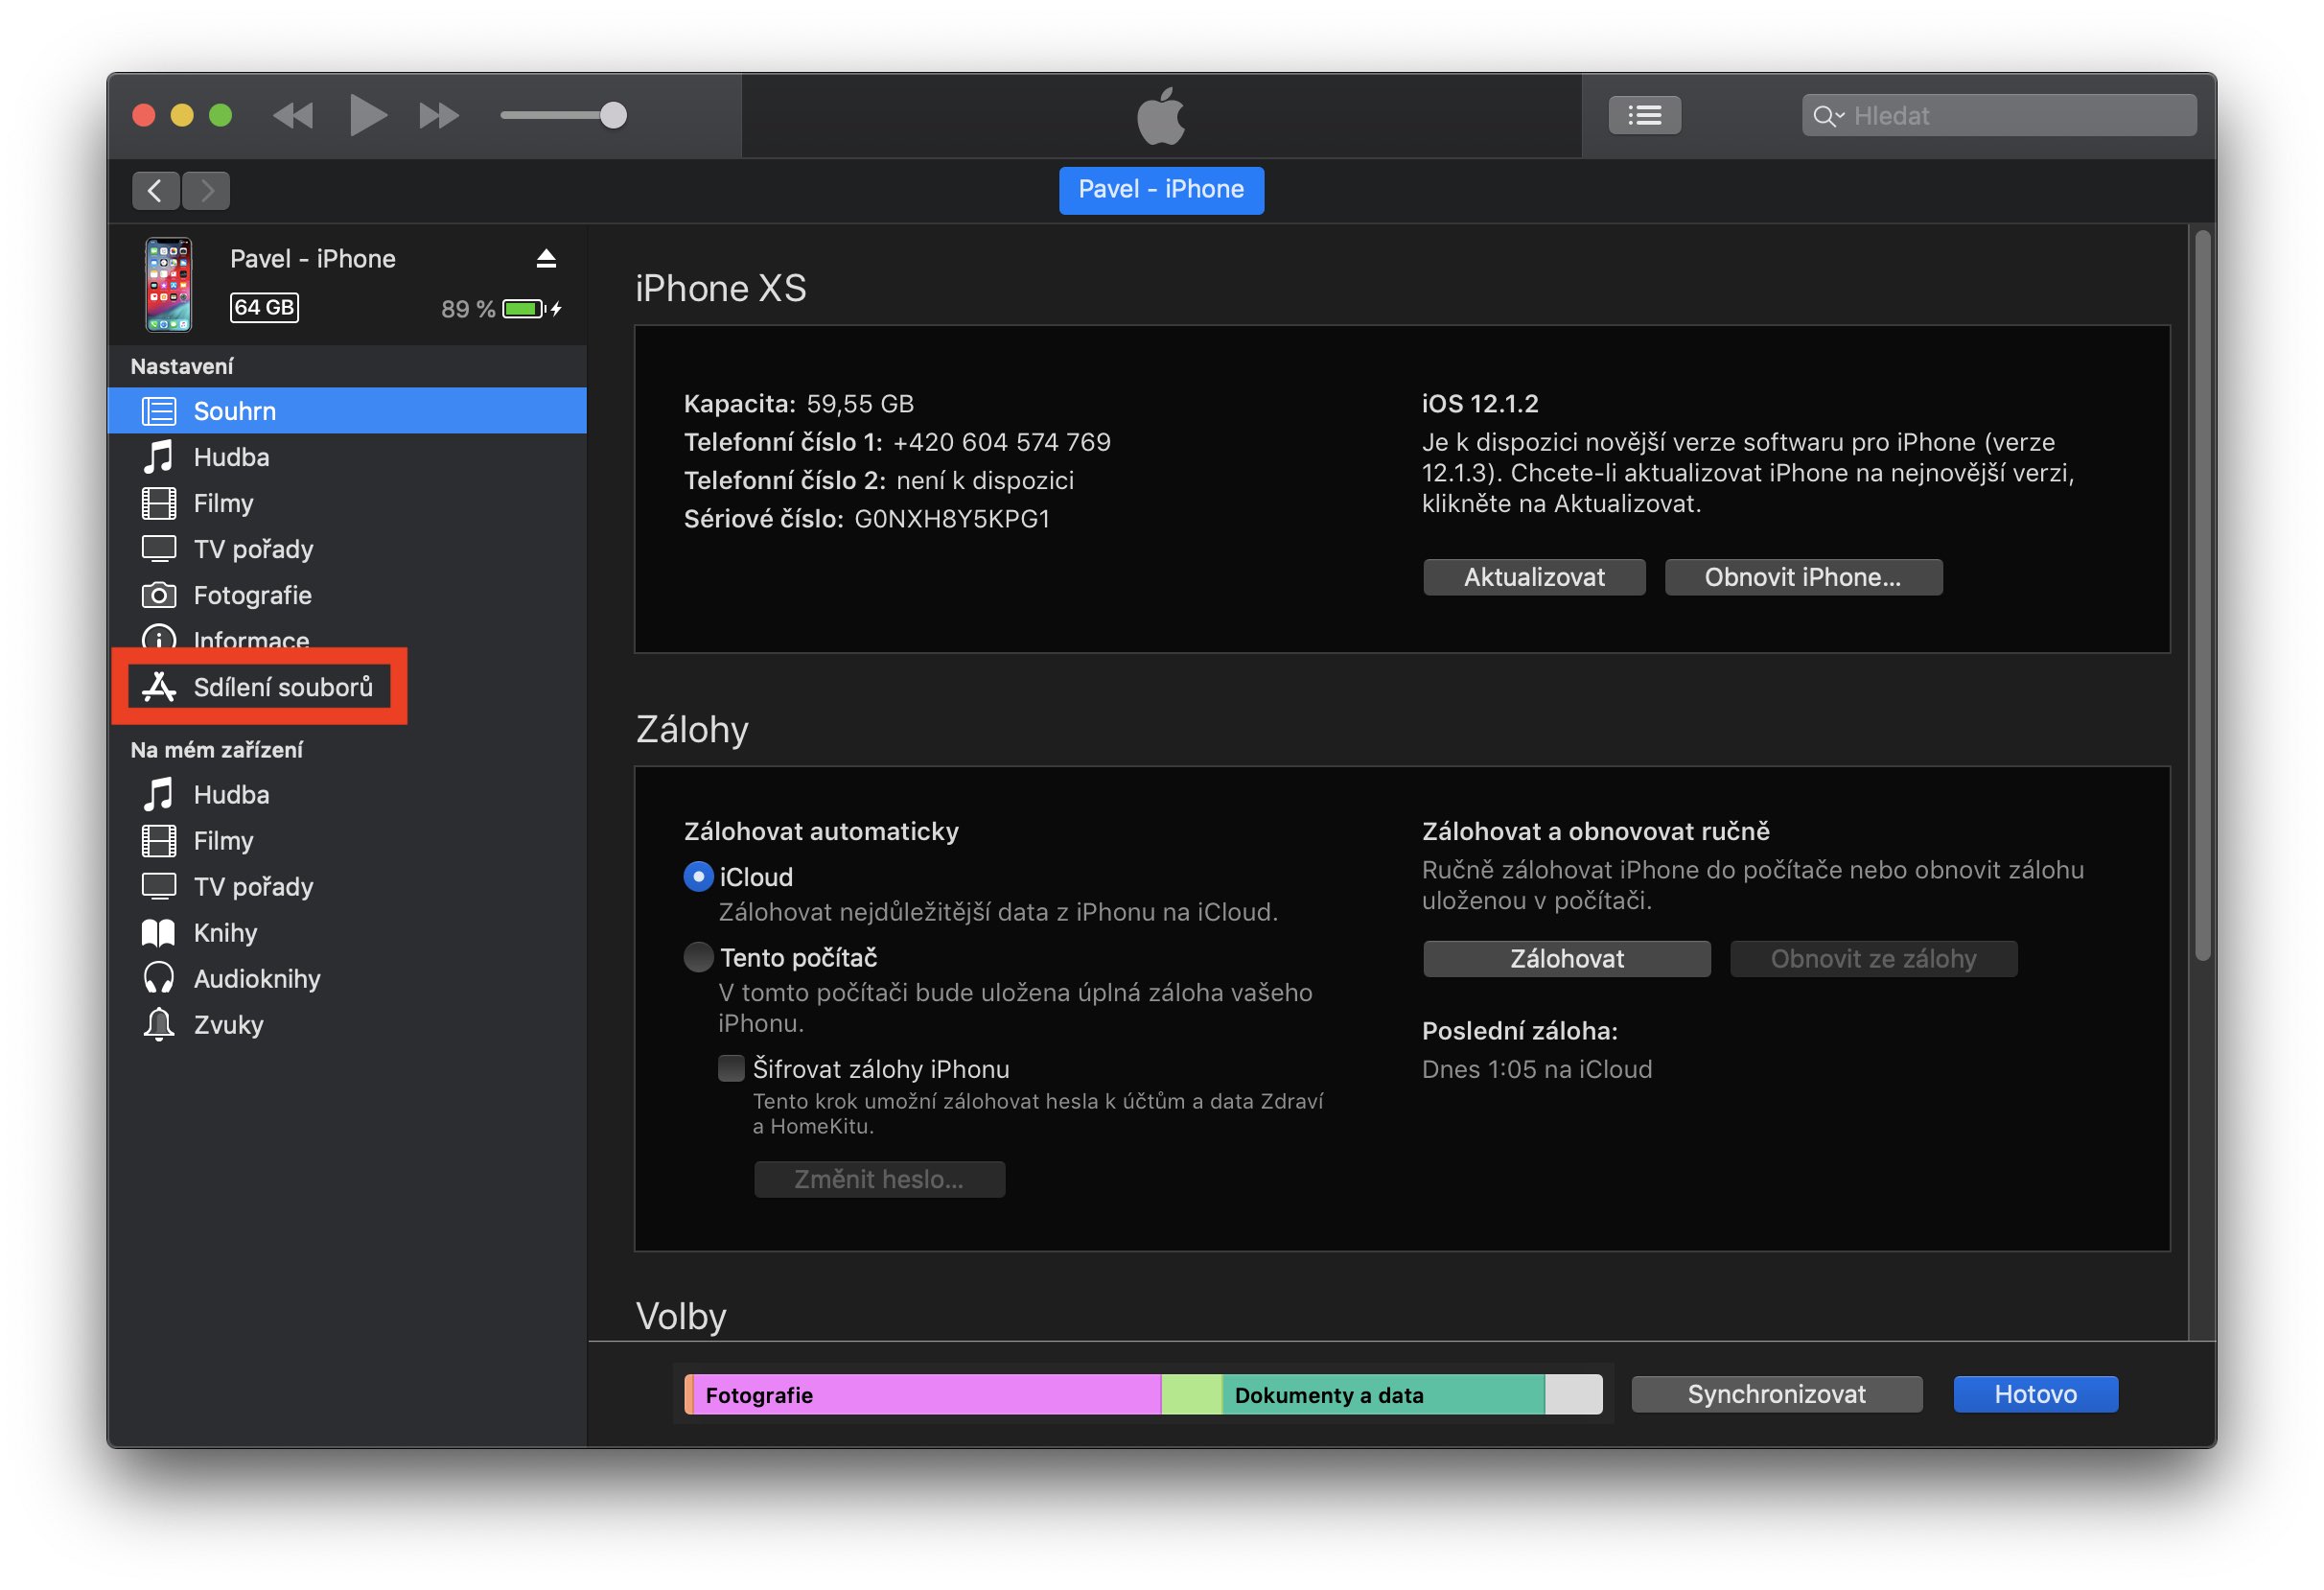Go back with the left chevron button
The height and width of the screenshot is (1590, 2324).
click(x=155, y=190)
